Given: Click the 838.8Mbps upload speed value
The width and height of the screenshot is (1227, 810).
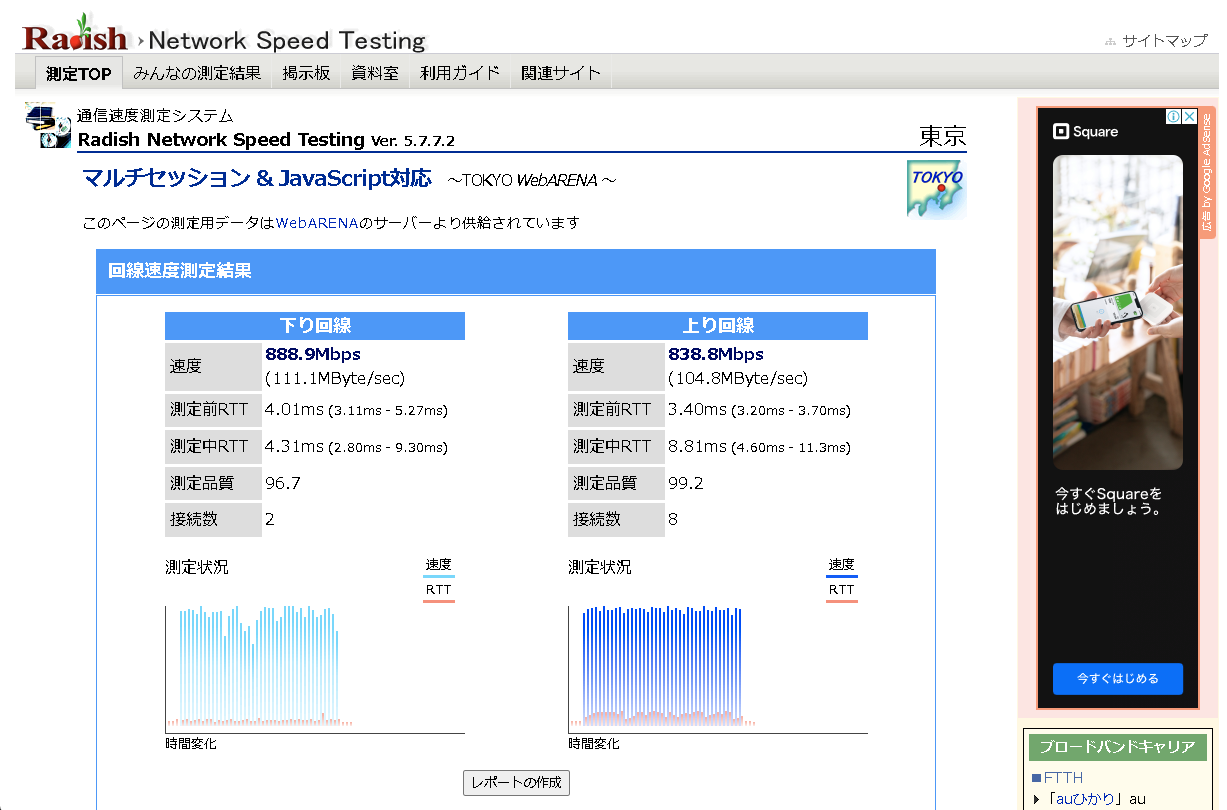Looking at the screenshot, I should point(716,354).
